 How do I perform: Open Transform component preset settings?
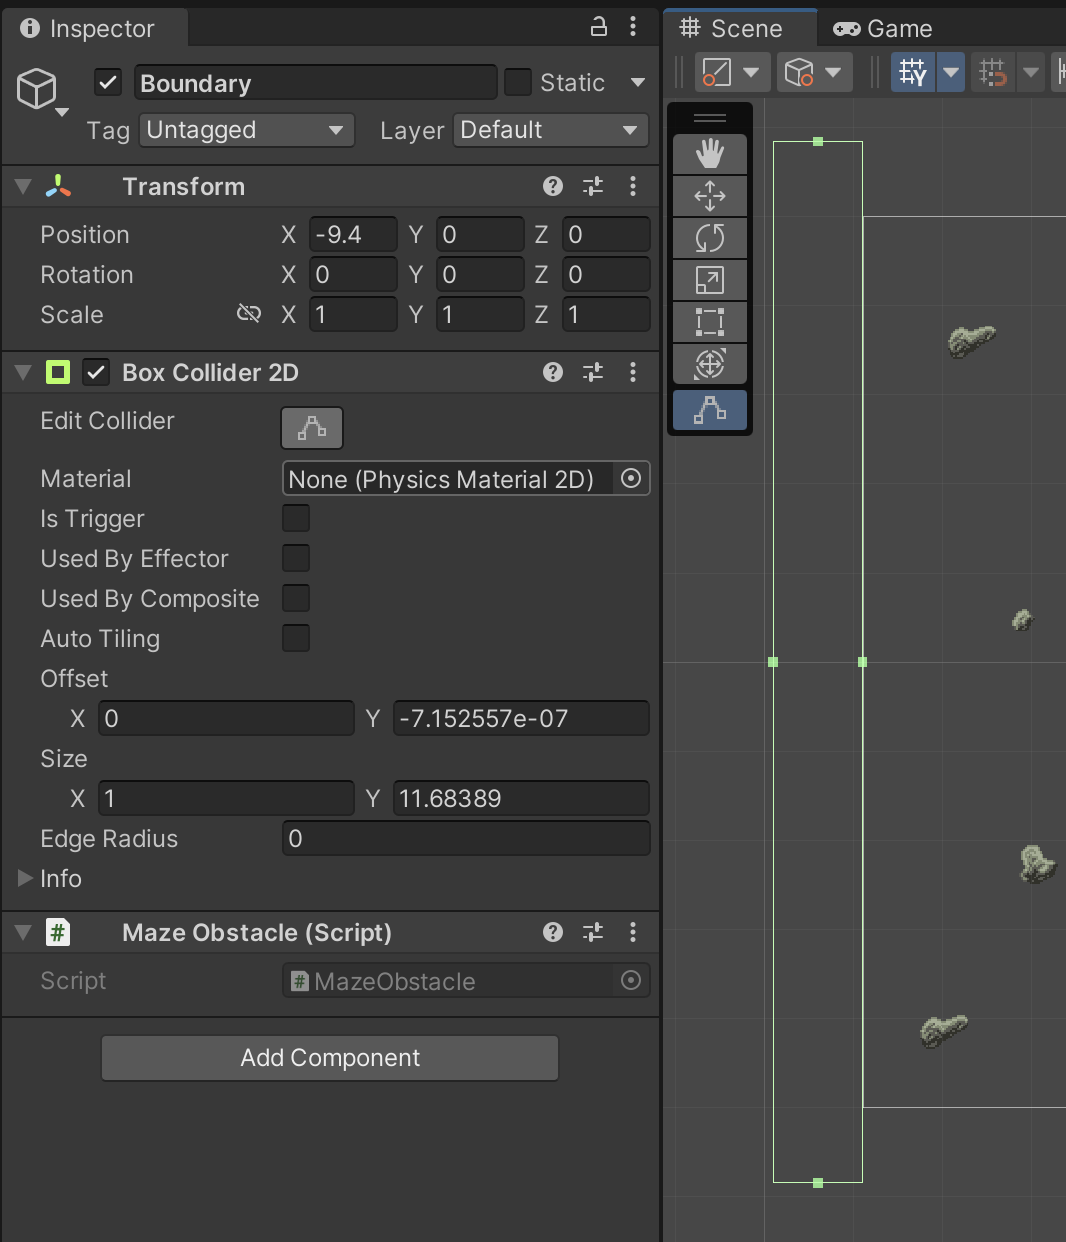tap(593, 186)
